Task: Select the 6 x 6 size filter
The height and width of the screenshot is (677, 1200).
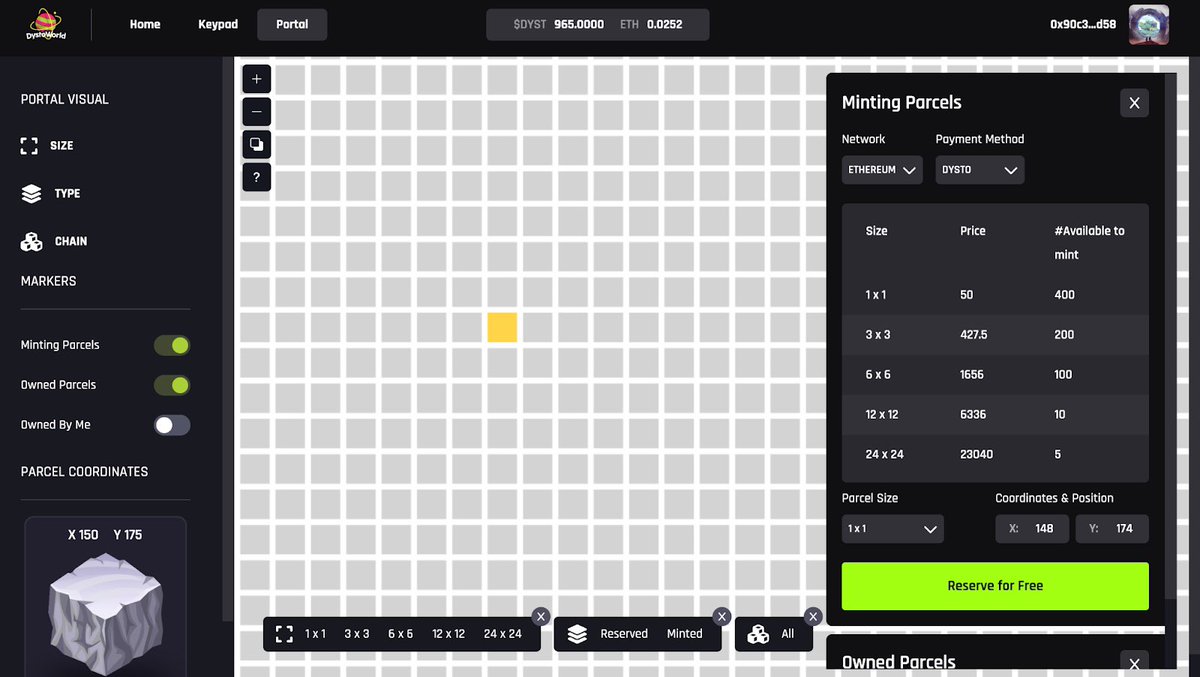Action: [400, 634]
